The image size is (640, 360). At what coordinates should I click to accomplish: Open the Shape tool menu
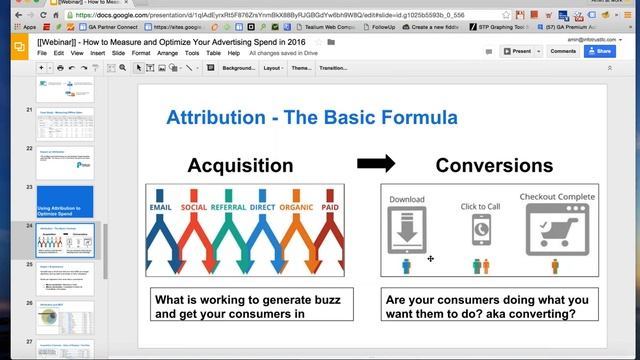pyautogui.click(x=173, y=68)
